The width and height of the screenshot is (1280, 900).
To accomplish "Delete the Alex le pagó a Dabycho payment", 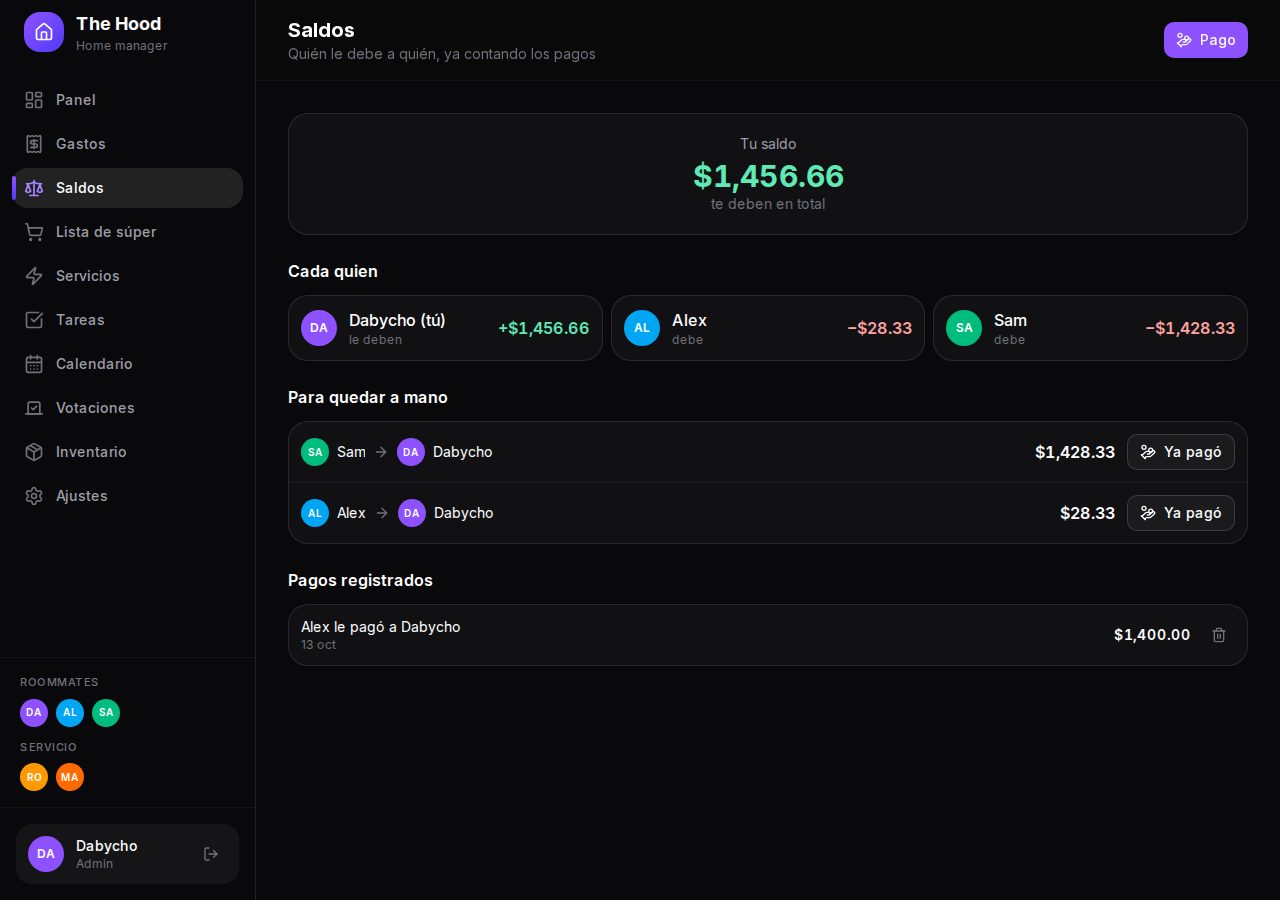I will [1219, 635].
